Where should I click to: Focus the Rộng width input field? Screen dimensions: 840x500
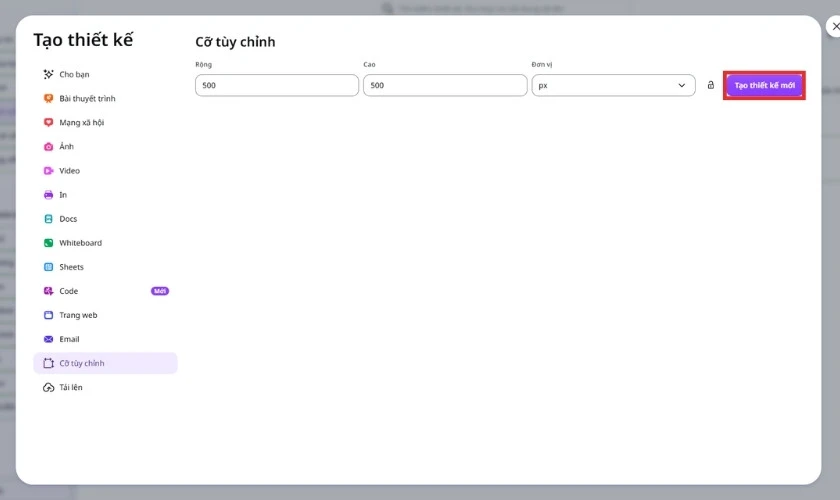277,85
